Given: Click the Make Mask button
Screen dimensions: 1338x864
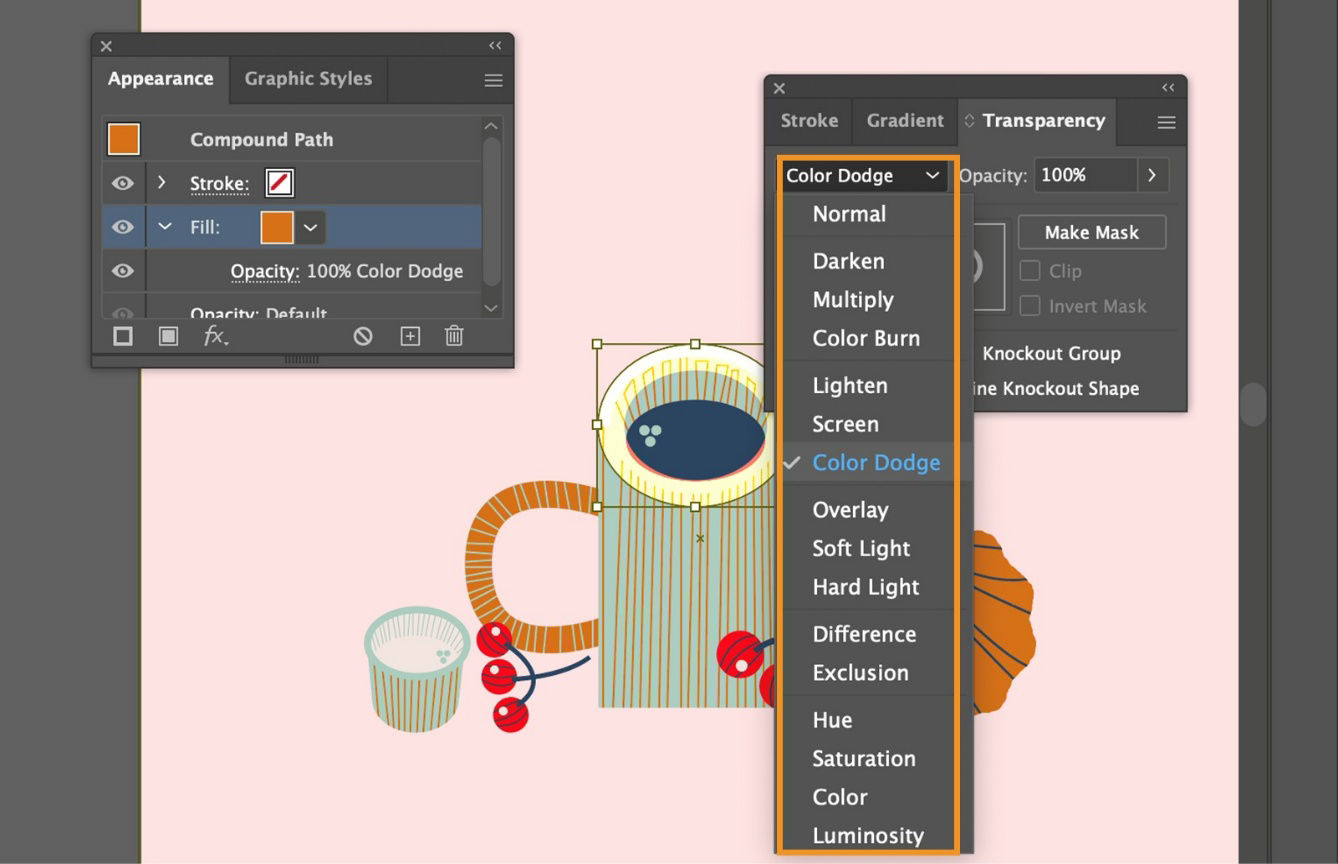Looking at the screenshot, I should [x=1091, y=231].
